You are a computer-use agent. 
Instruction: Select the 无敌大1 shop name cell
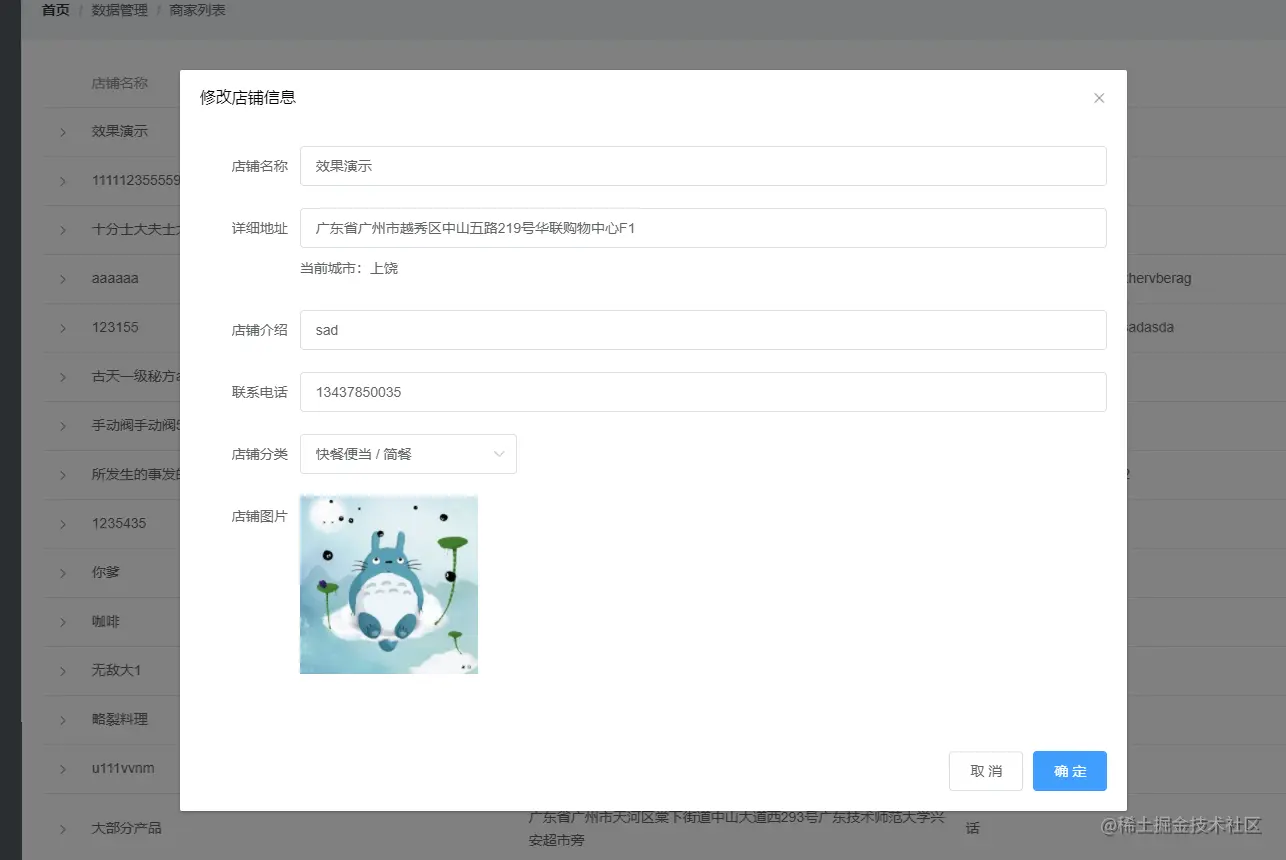coord(116,670)
